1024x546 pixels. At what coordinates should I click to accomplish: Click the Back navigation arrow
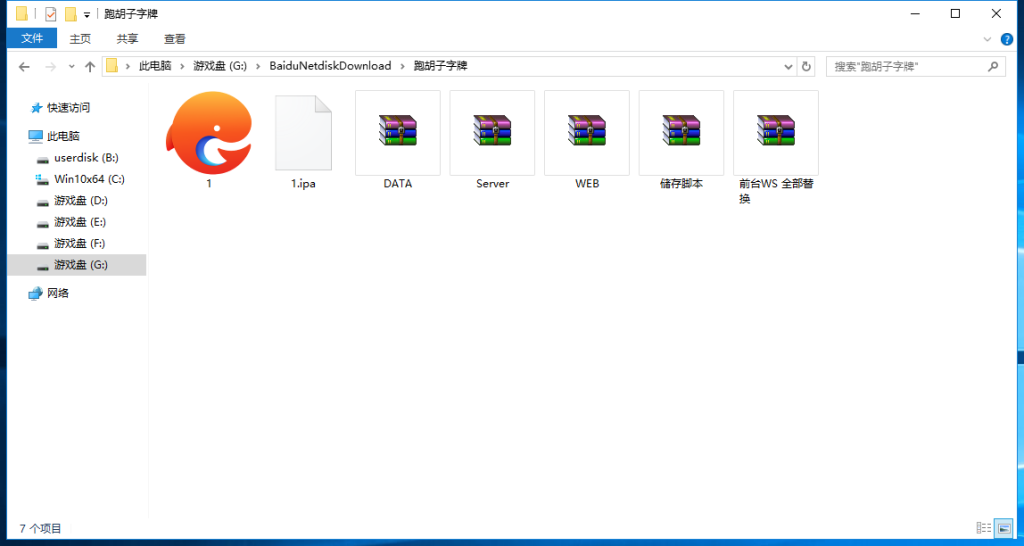24,67
